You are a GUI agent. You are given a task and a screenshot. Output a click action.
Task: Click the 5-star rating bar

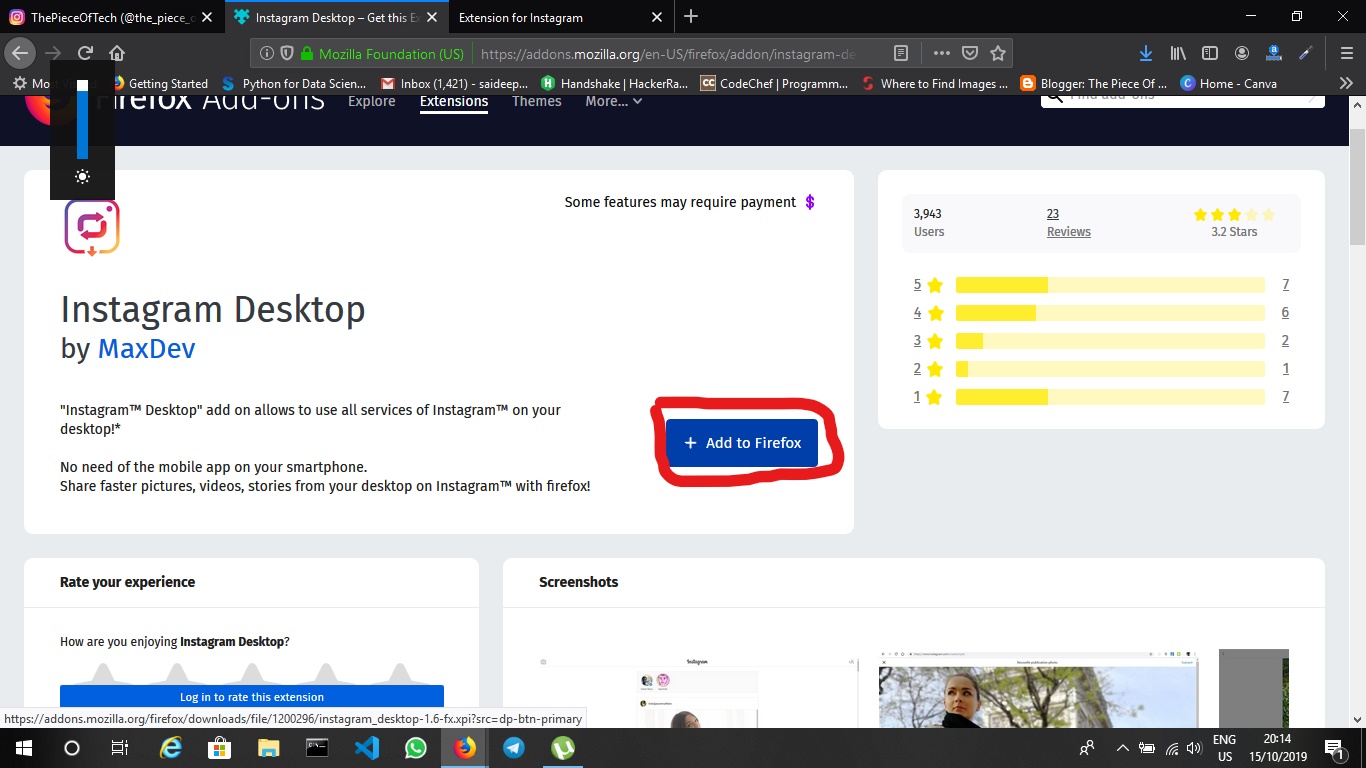1110,285
